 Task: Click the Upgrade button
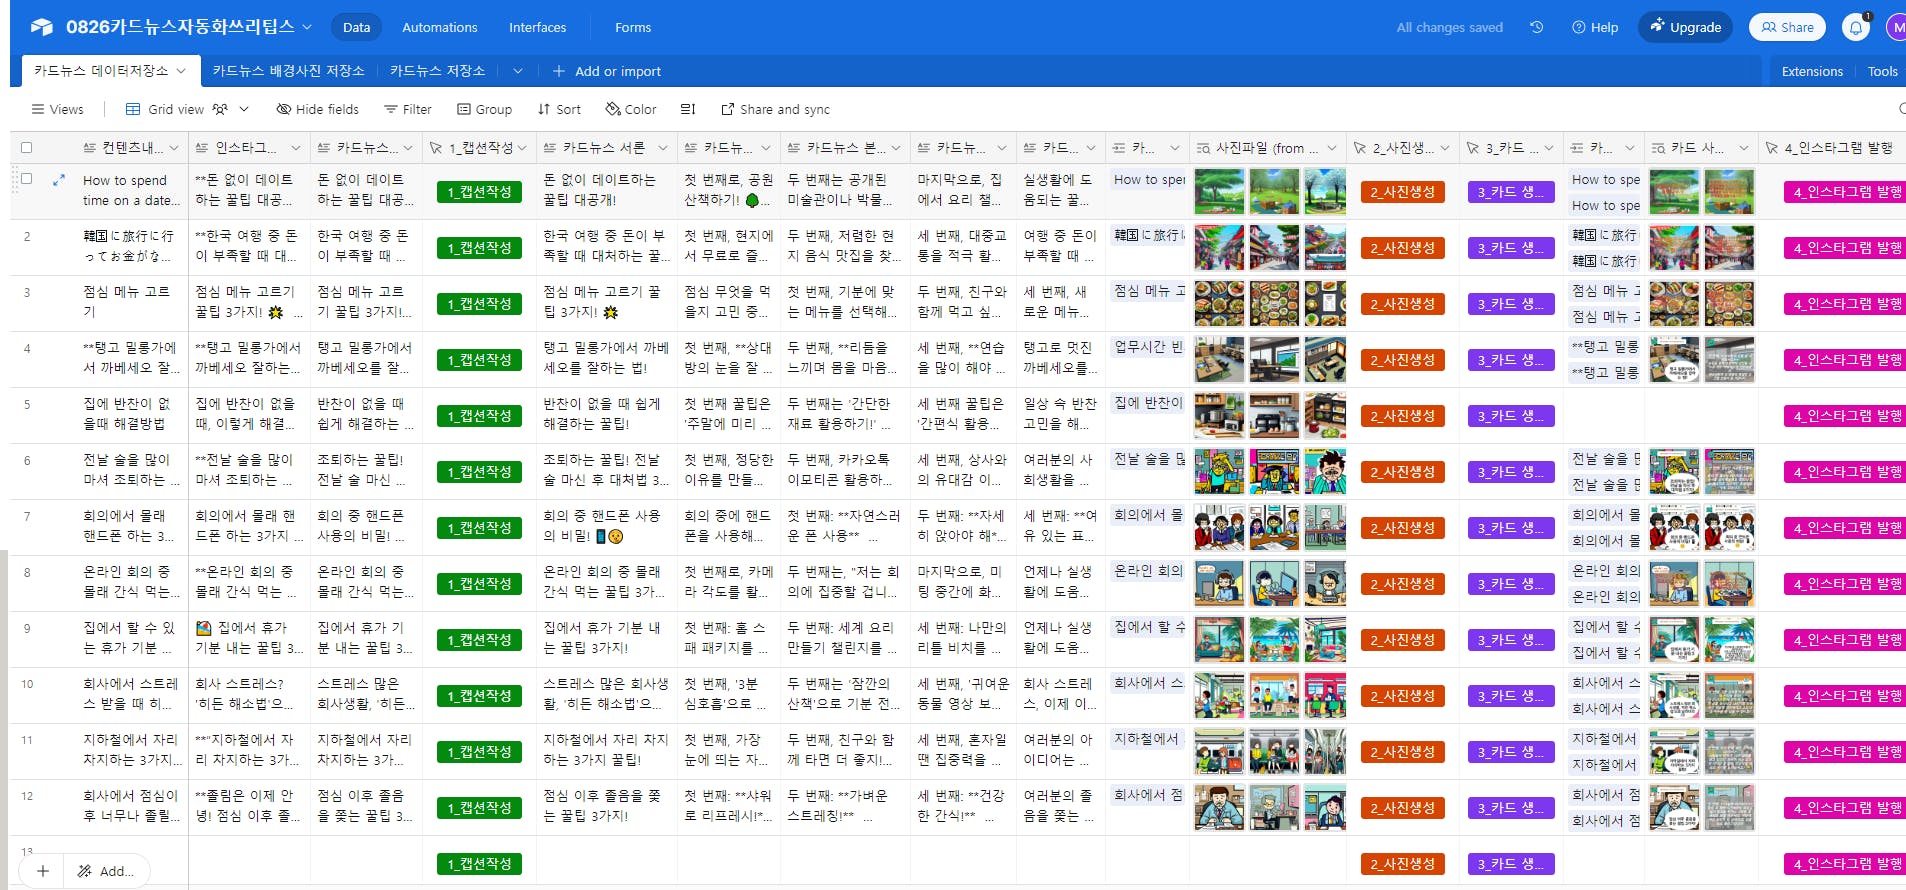coord(1686,27)
